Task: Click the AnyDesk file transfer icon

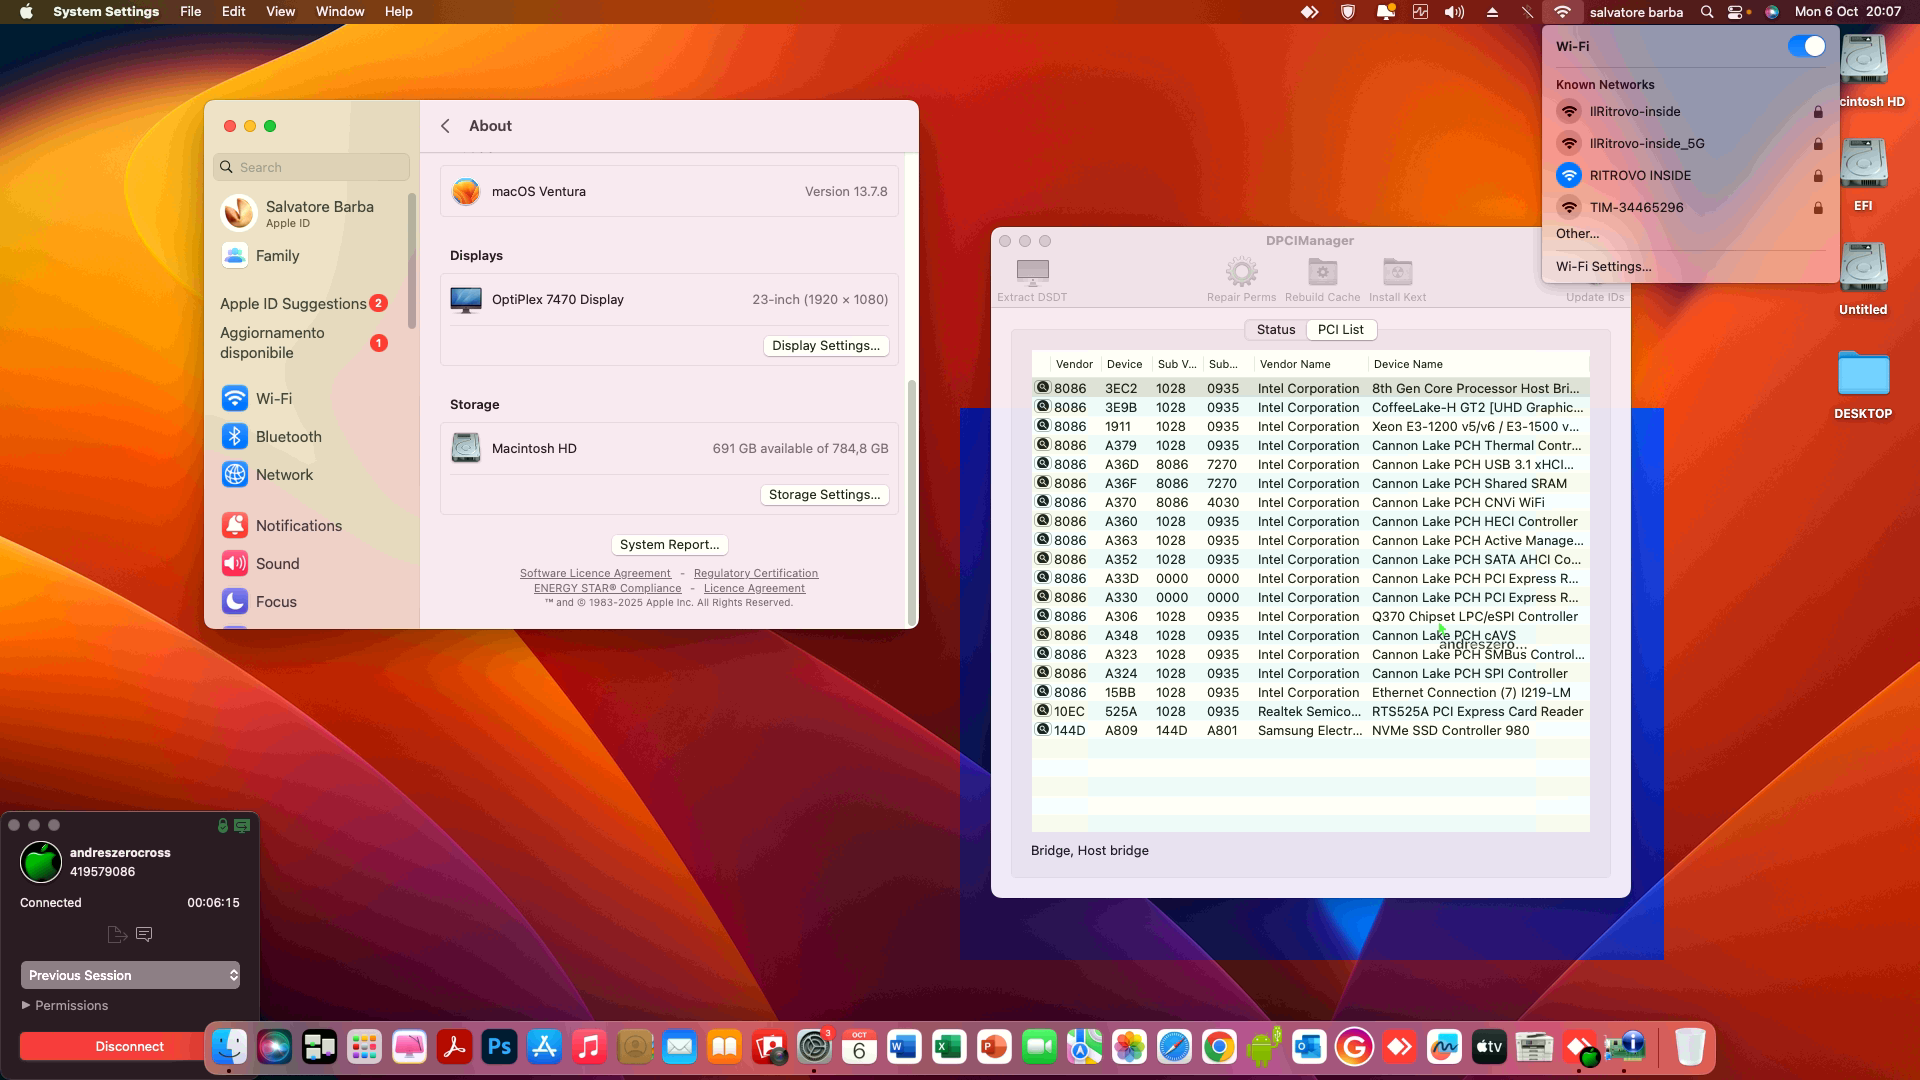Action: coord(117,934)
